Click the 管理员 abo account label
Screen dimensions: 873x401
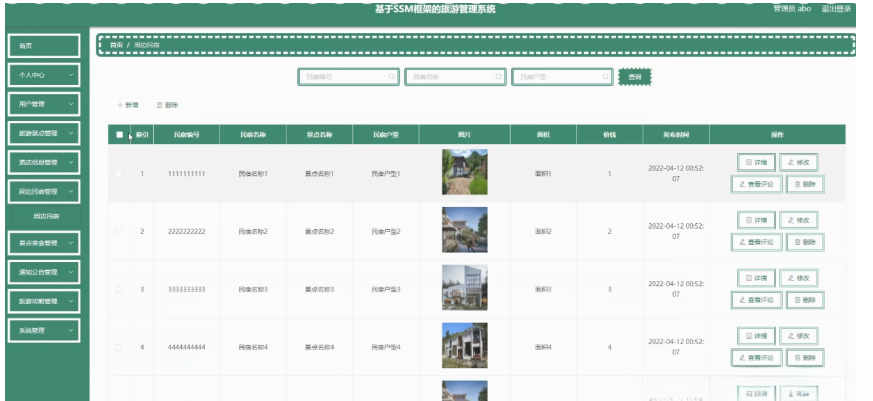792,9
